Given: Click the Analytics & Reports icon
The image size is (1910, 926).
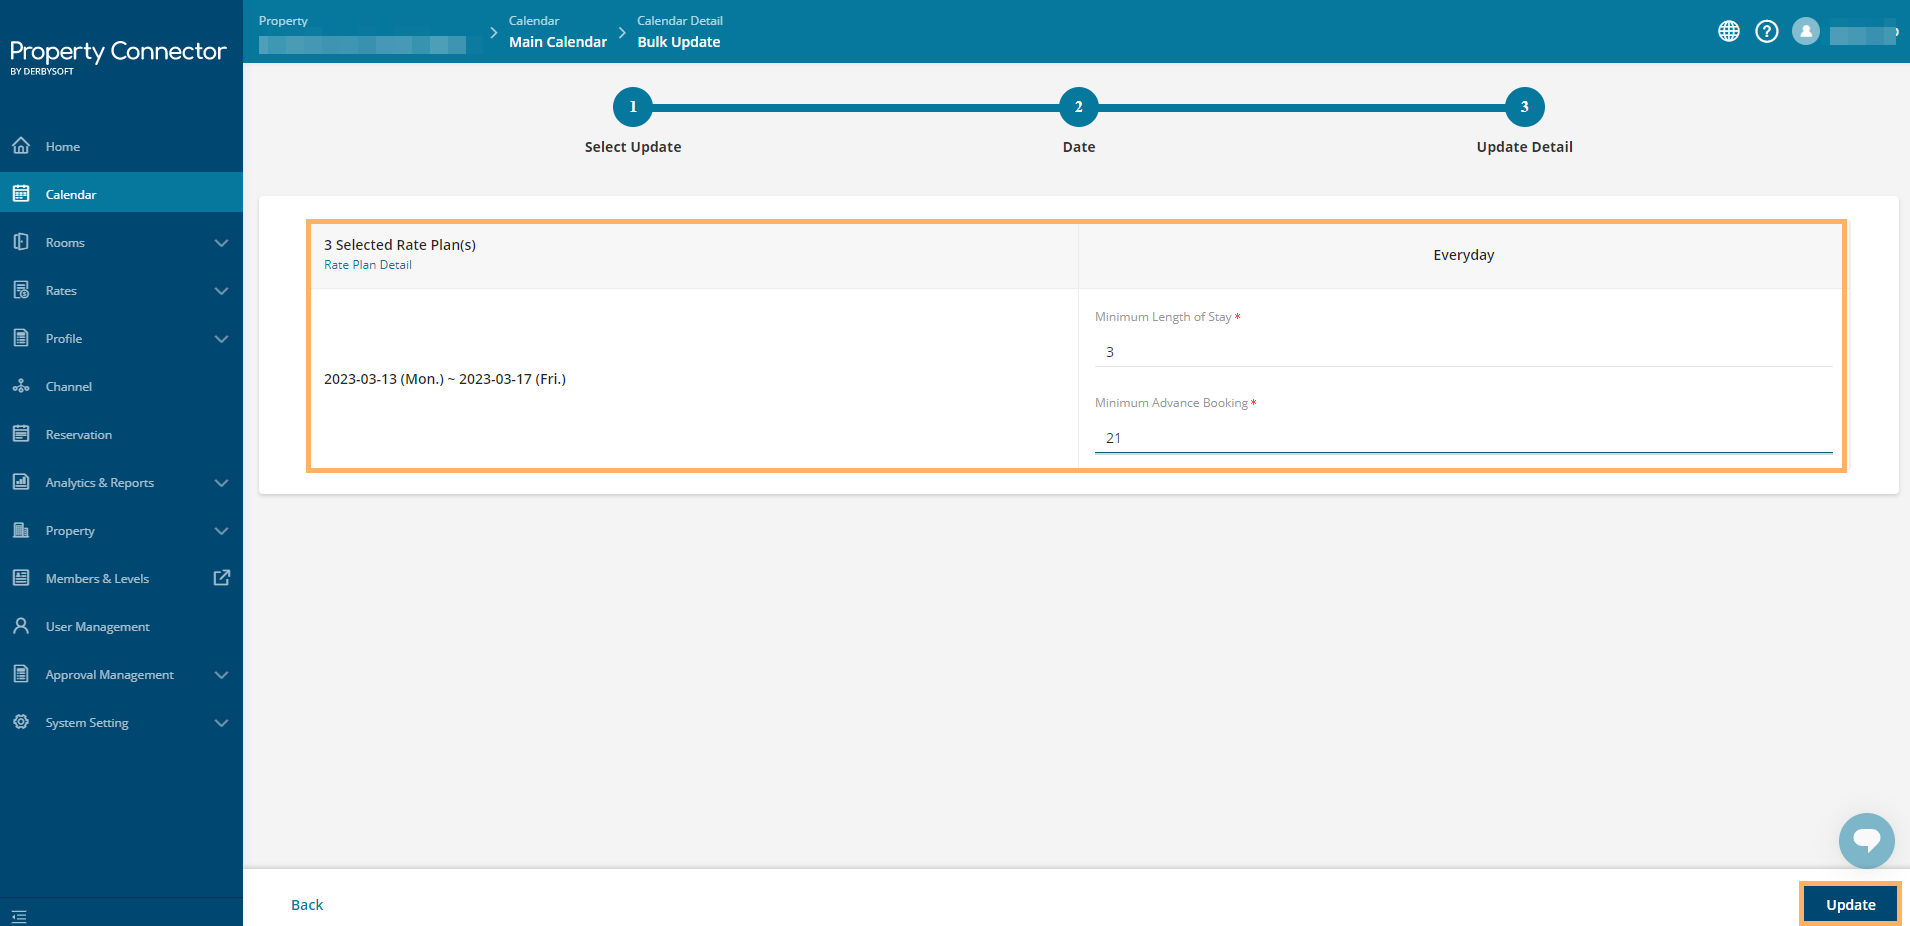Looking at the screenshot, I should click(21, 482).
